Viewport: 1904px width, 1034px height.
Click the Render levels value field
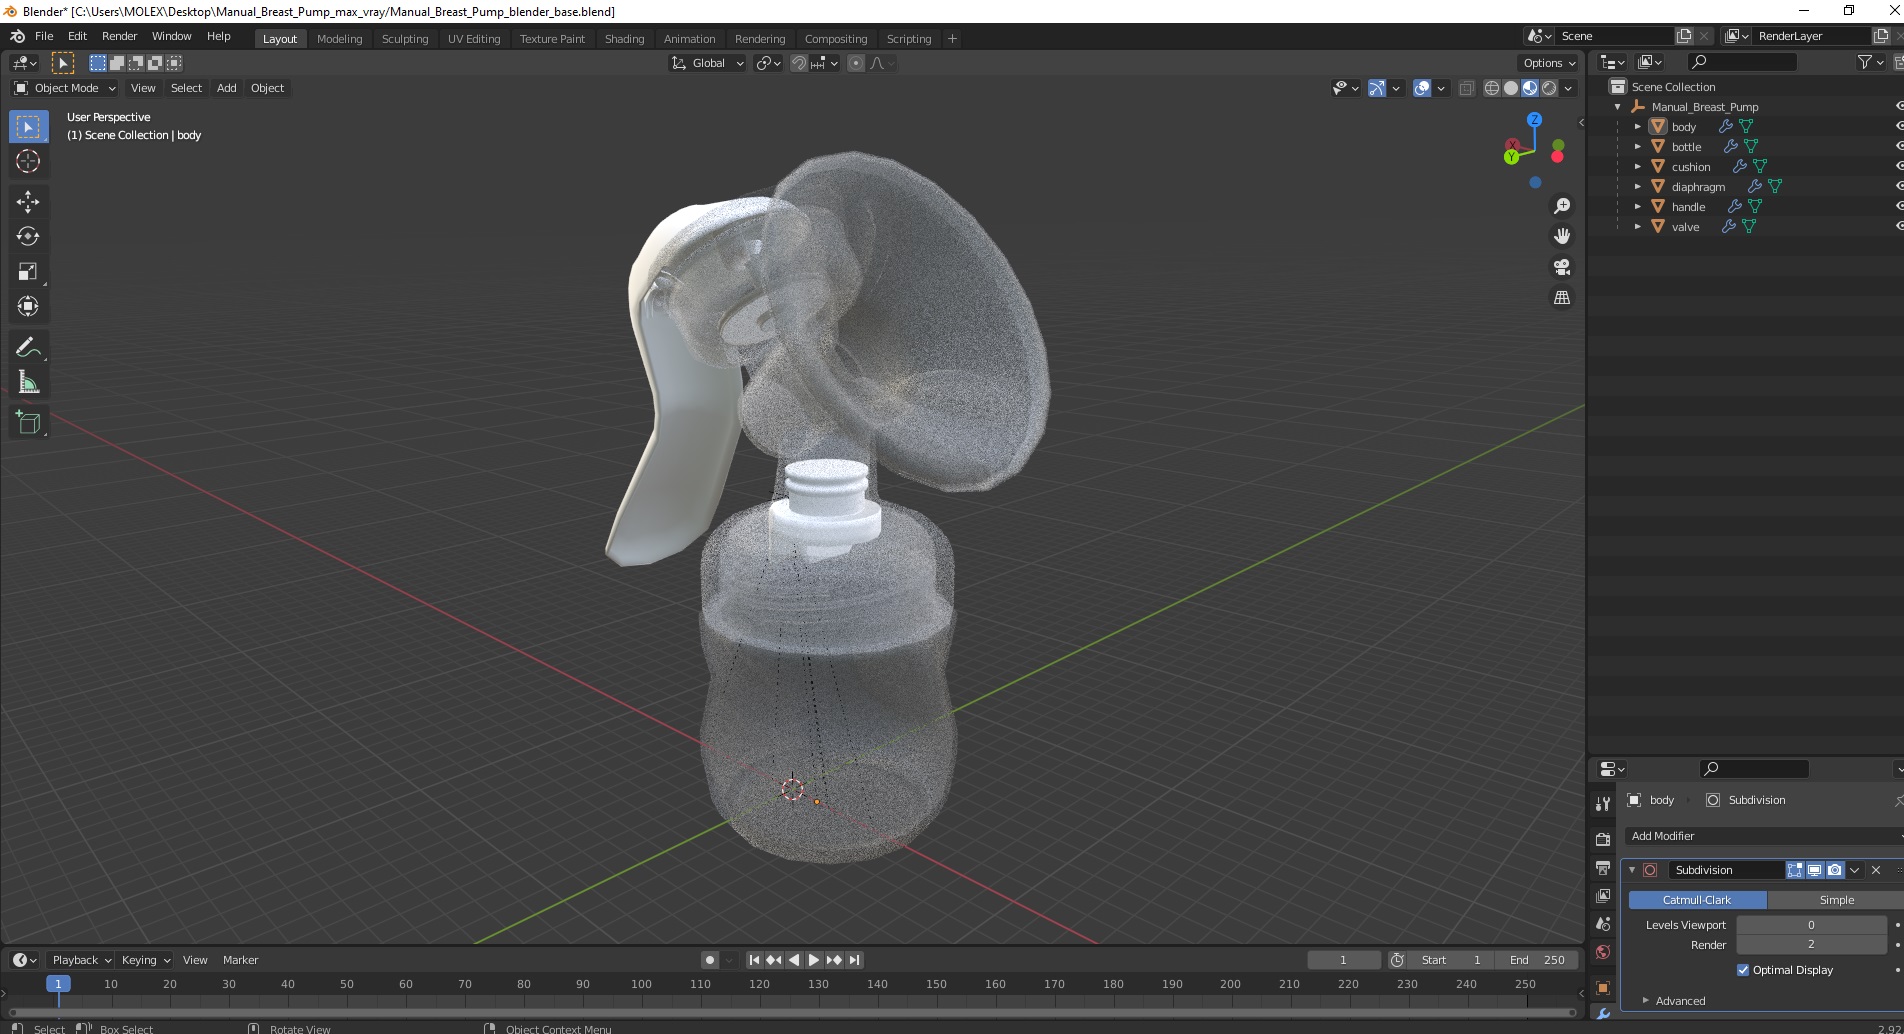pyautogui.click(x=1811, y=945)
